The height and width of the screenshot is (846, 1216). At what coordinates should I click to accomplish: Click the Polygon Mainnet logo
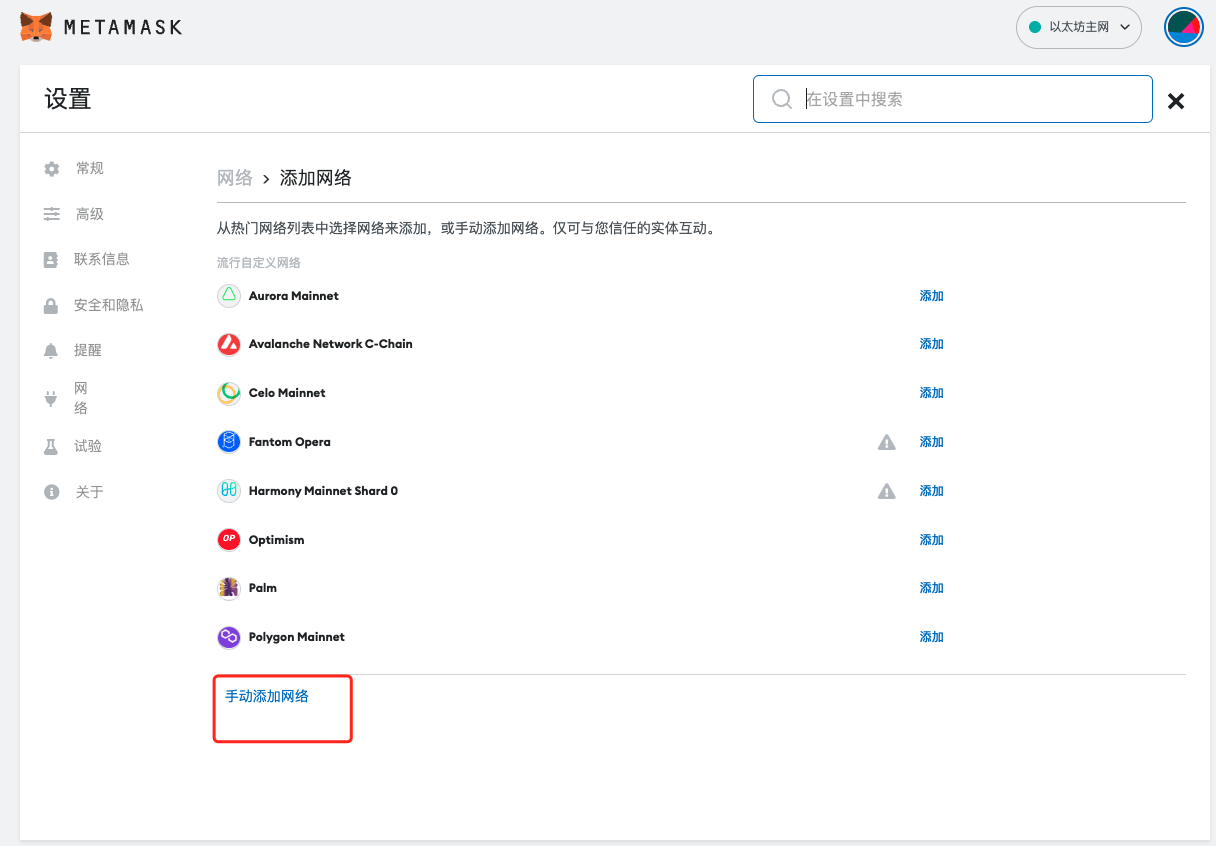tap(229, 637)
